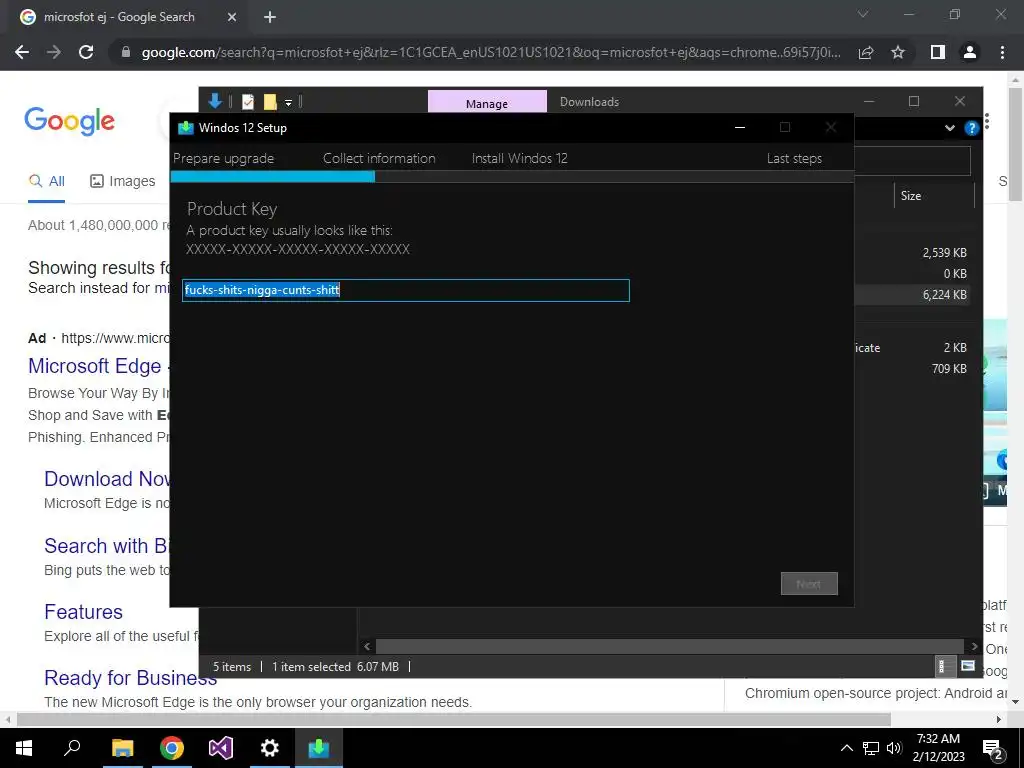
Task: Open the Chrome profile menu
Action: pos(970,52)
